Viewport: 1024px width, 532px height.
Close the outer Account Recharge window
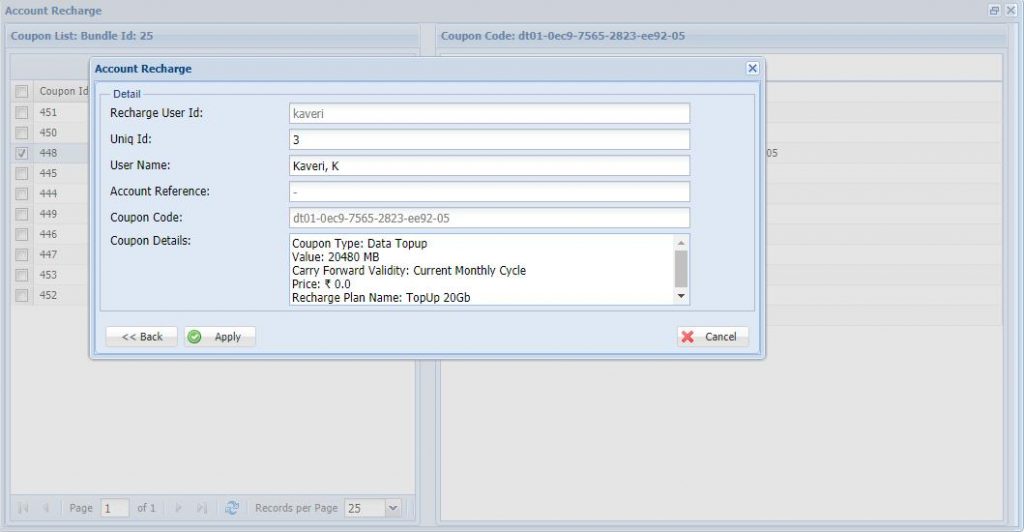click(x=1010, y=11)
